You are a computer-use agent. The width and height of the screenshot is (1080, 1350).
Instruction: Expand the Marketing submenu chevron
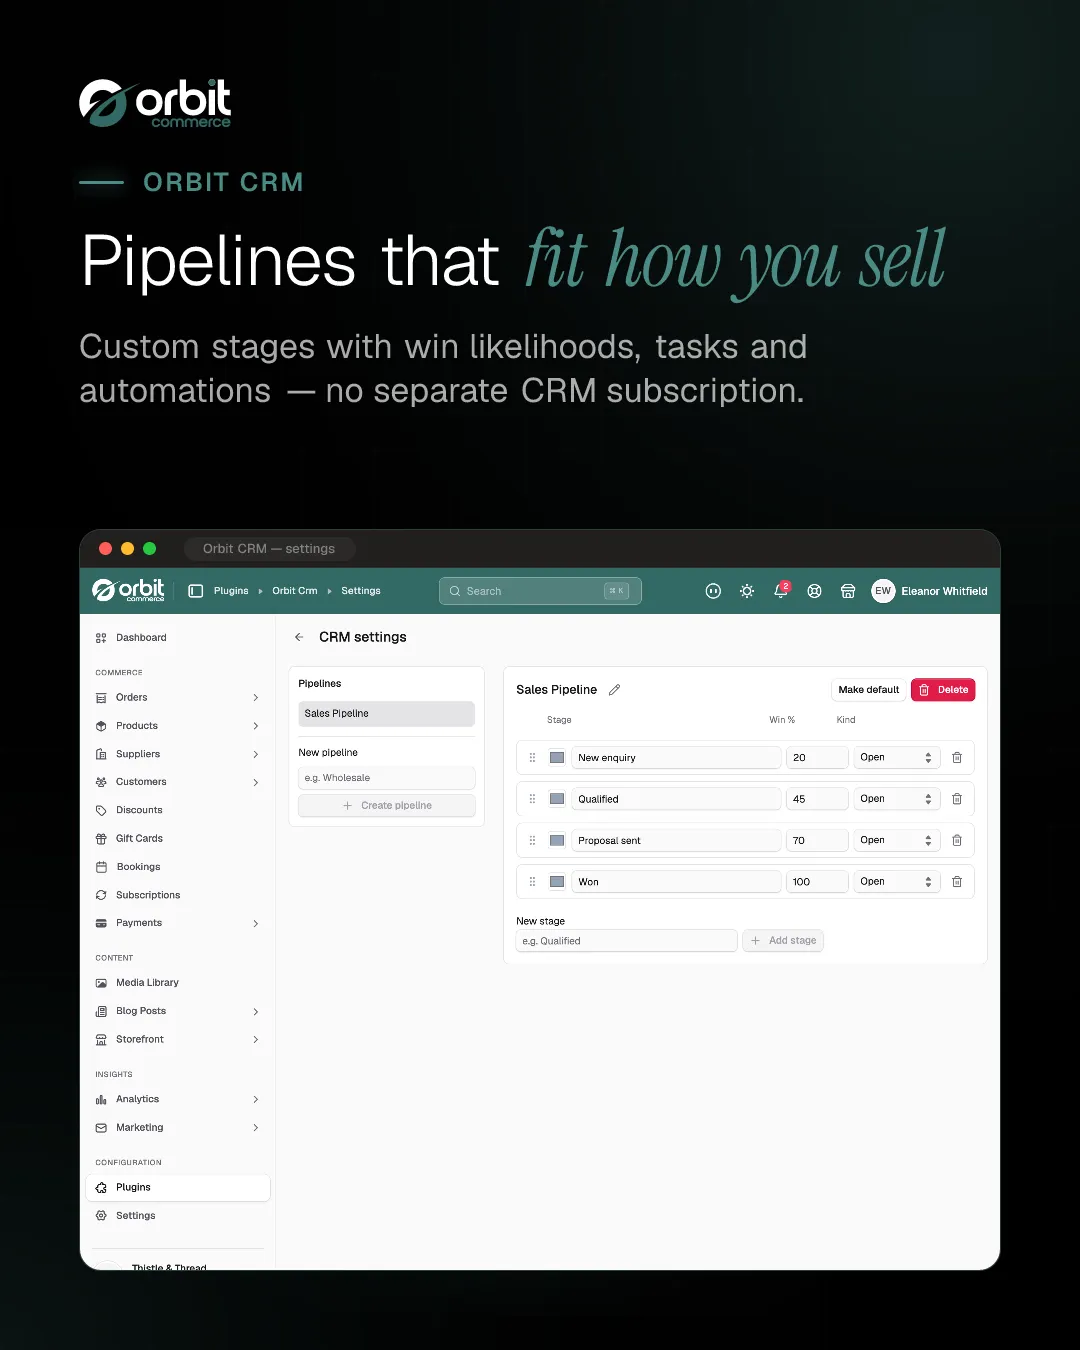[256, 1128]
